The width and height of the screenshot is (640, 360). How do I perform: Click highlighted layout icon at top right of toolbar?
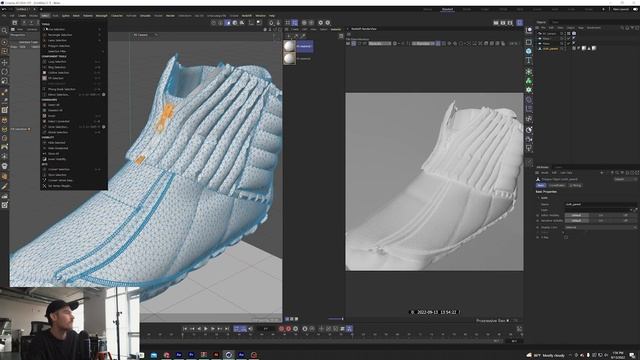520,23
